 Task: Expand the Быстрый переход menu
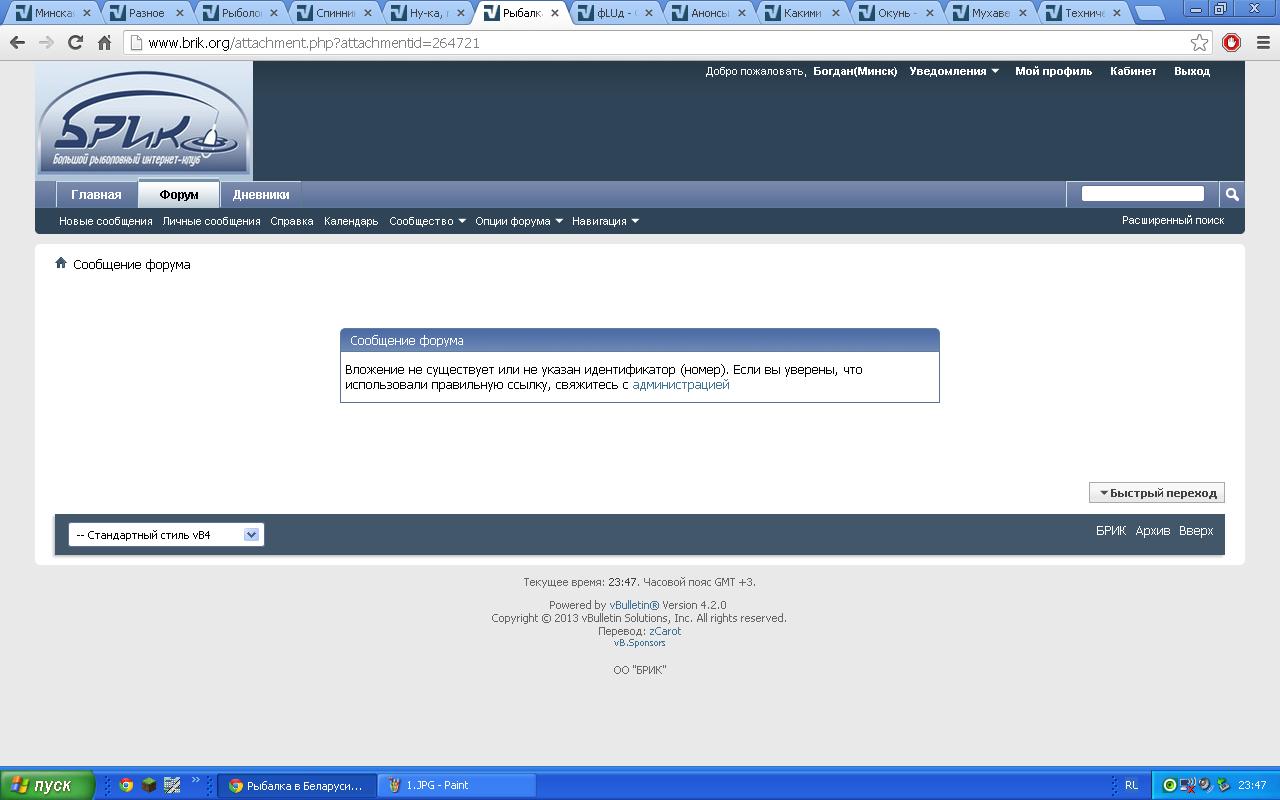click(x=1157, y=493)
